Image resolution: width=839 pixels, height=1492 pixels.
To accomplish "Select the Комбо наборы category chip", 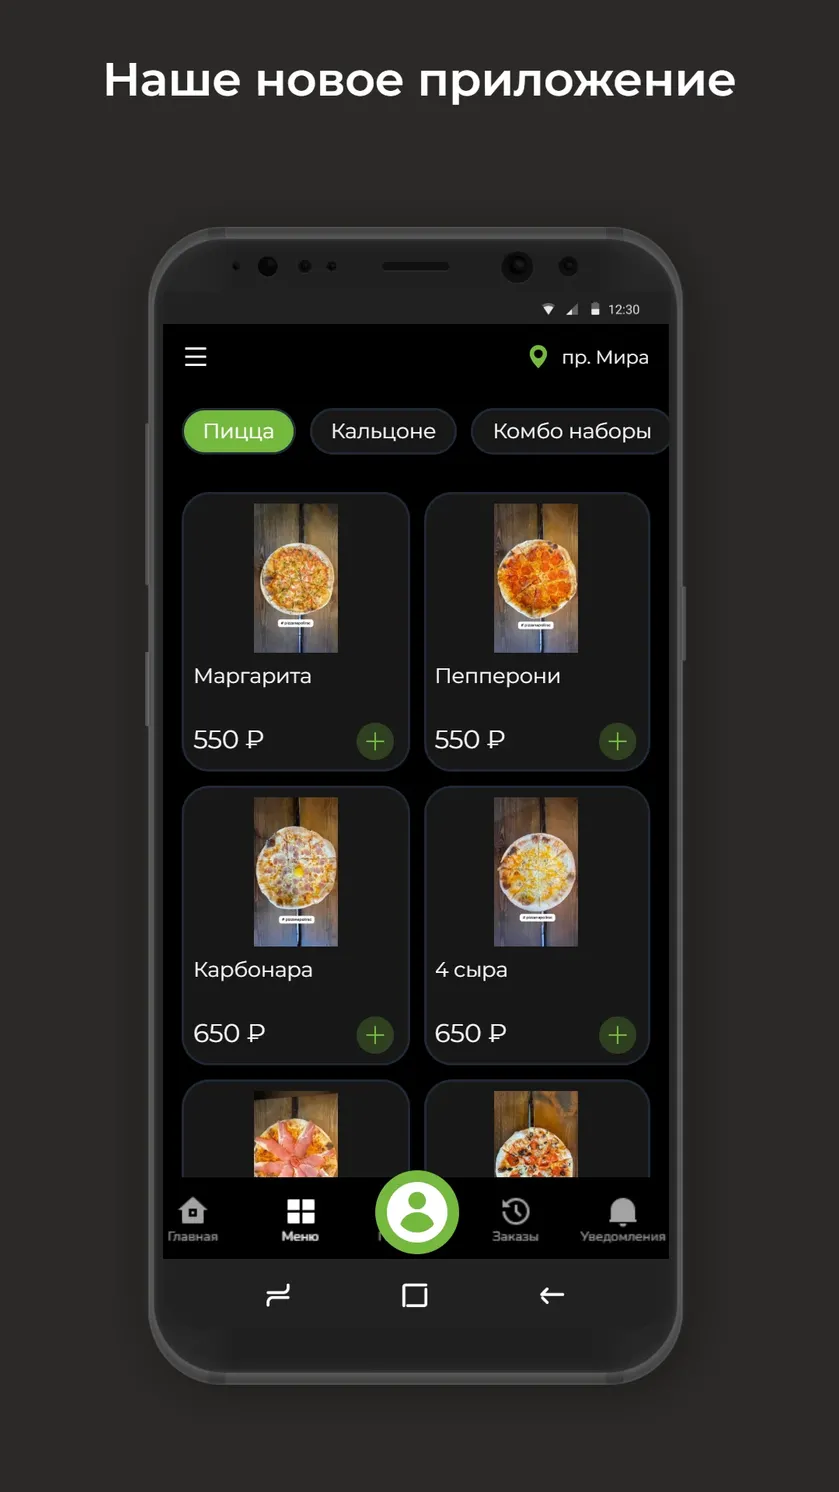I will pos(570,431).
